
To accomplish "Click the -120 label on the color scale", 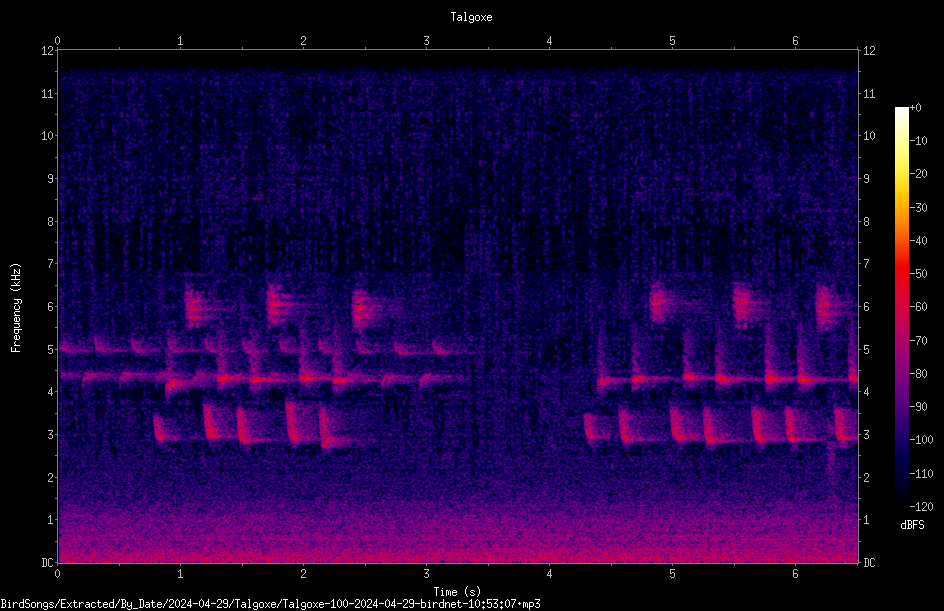I will click(x=921, y=506).
